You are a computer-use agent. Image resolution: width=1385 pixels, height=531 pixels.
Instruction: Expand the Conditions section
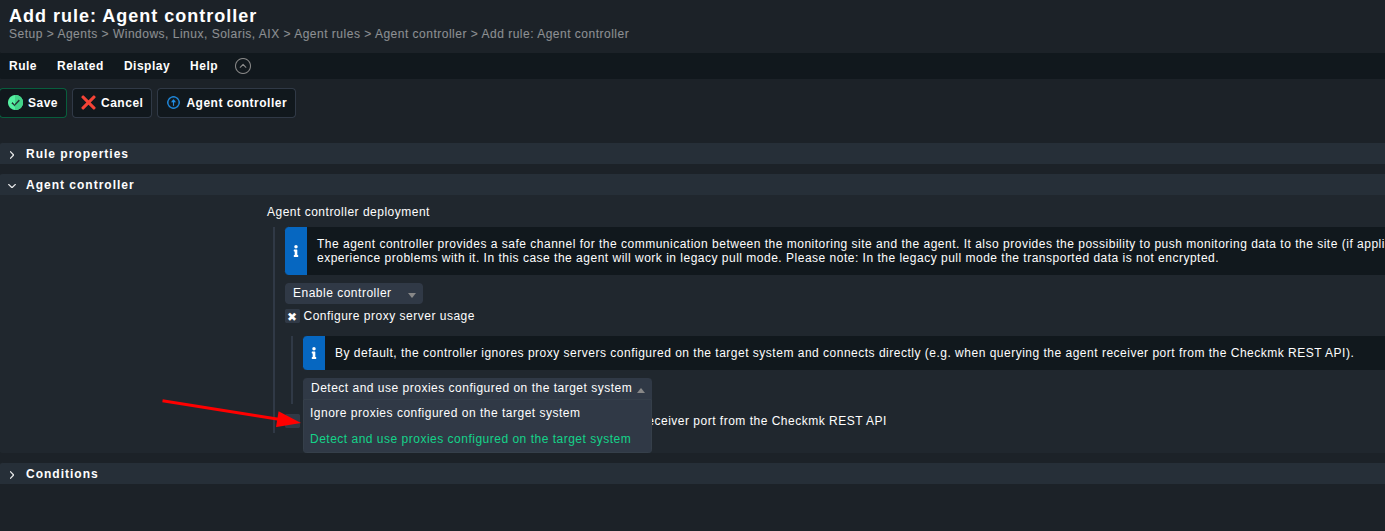[x=12, y=474]
